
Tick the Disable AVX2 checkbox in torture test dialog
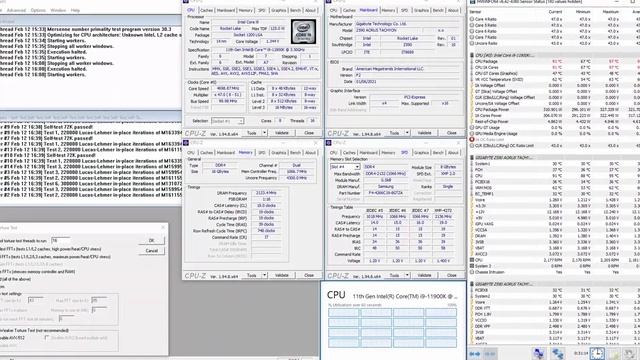(47, 338)
